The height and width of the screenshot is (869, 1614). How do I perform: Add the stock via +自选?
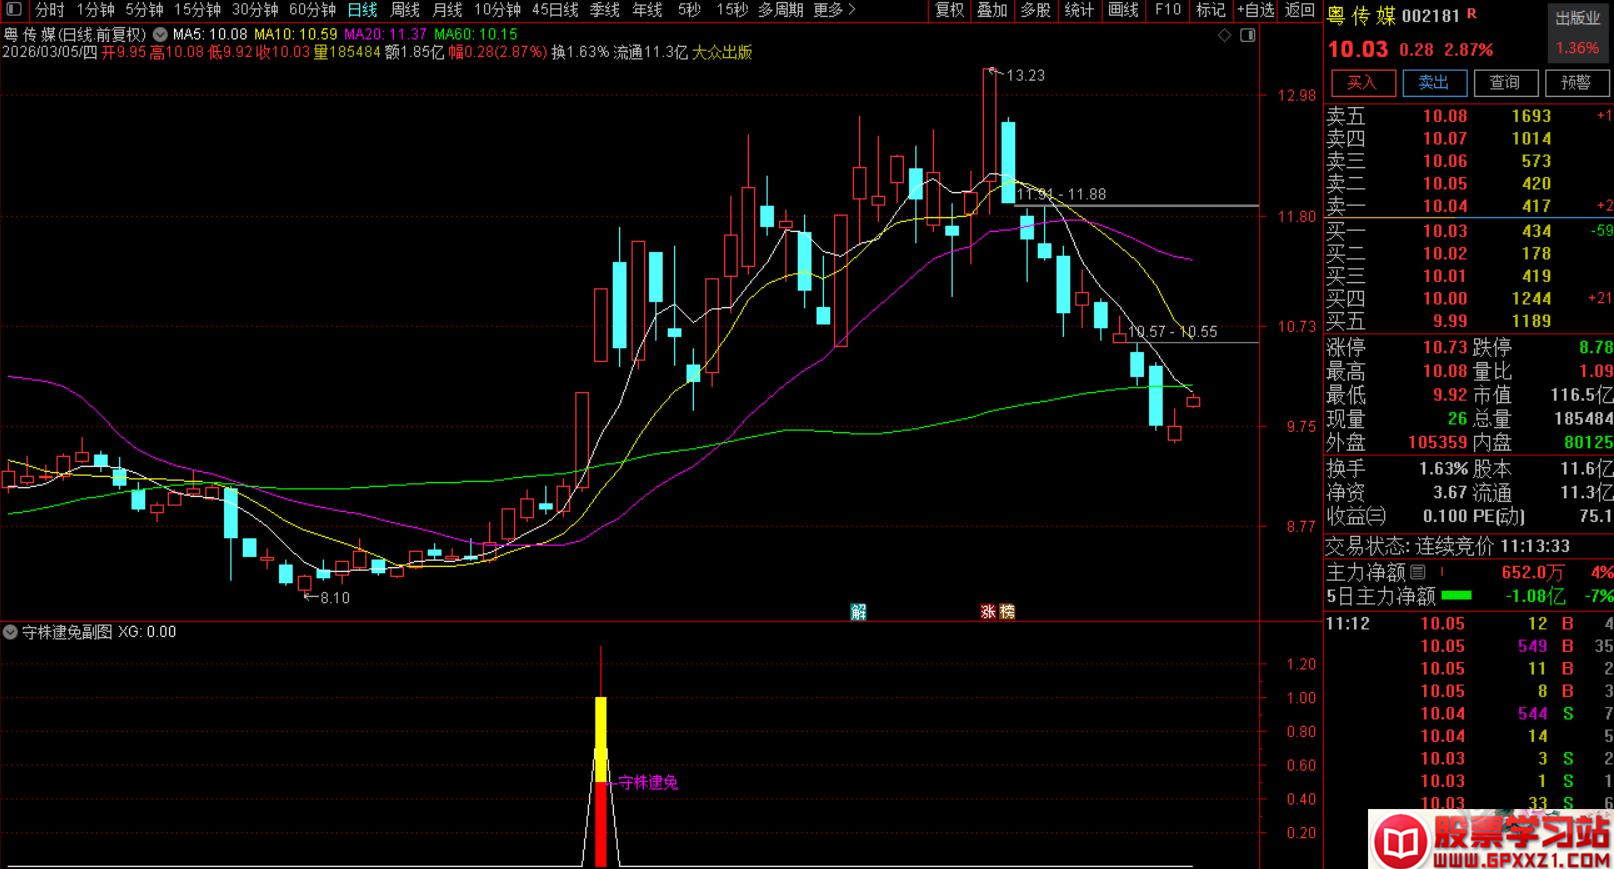(1255, 10)
